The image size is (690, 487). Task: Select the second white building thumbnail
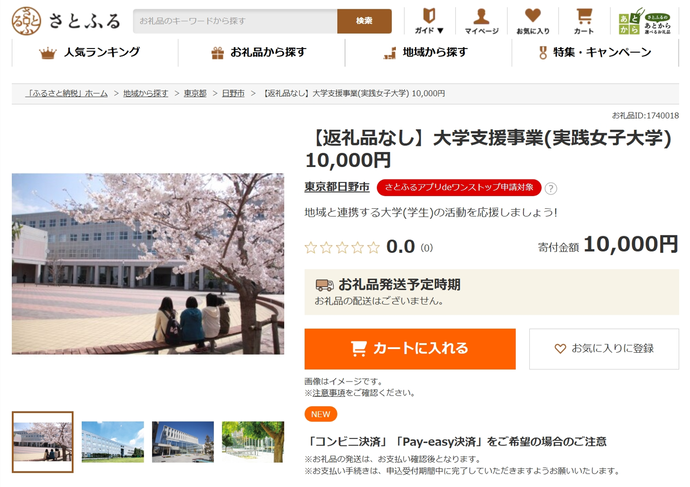click(x=113, y=442)
